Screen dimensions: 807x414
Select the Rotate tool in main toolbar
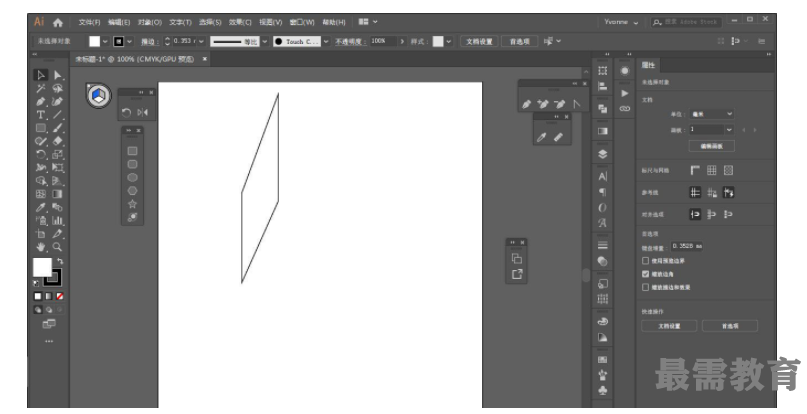pyautogui.click(x=41, y=154)
